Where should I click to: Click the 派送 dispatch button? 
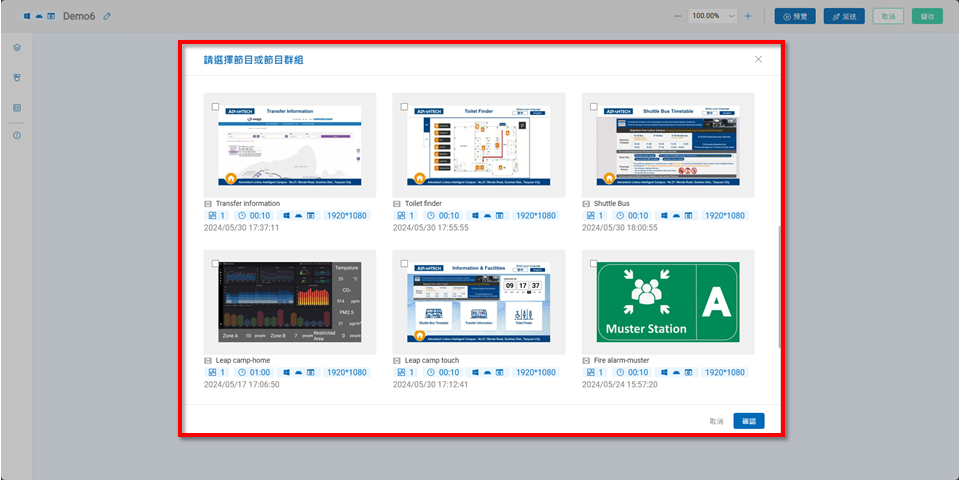point(843,16)
